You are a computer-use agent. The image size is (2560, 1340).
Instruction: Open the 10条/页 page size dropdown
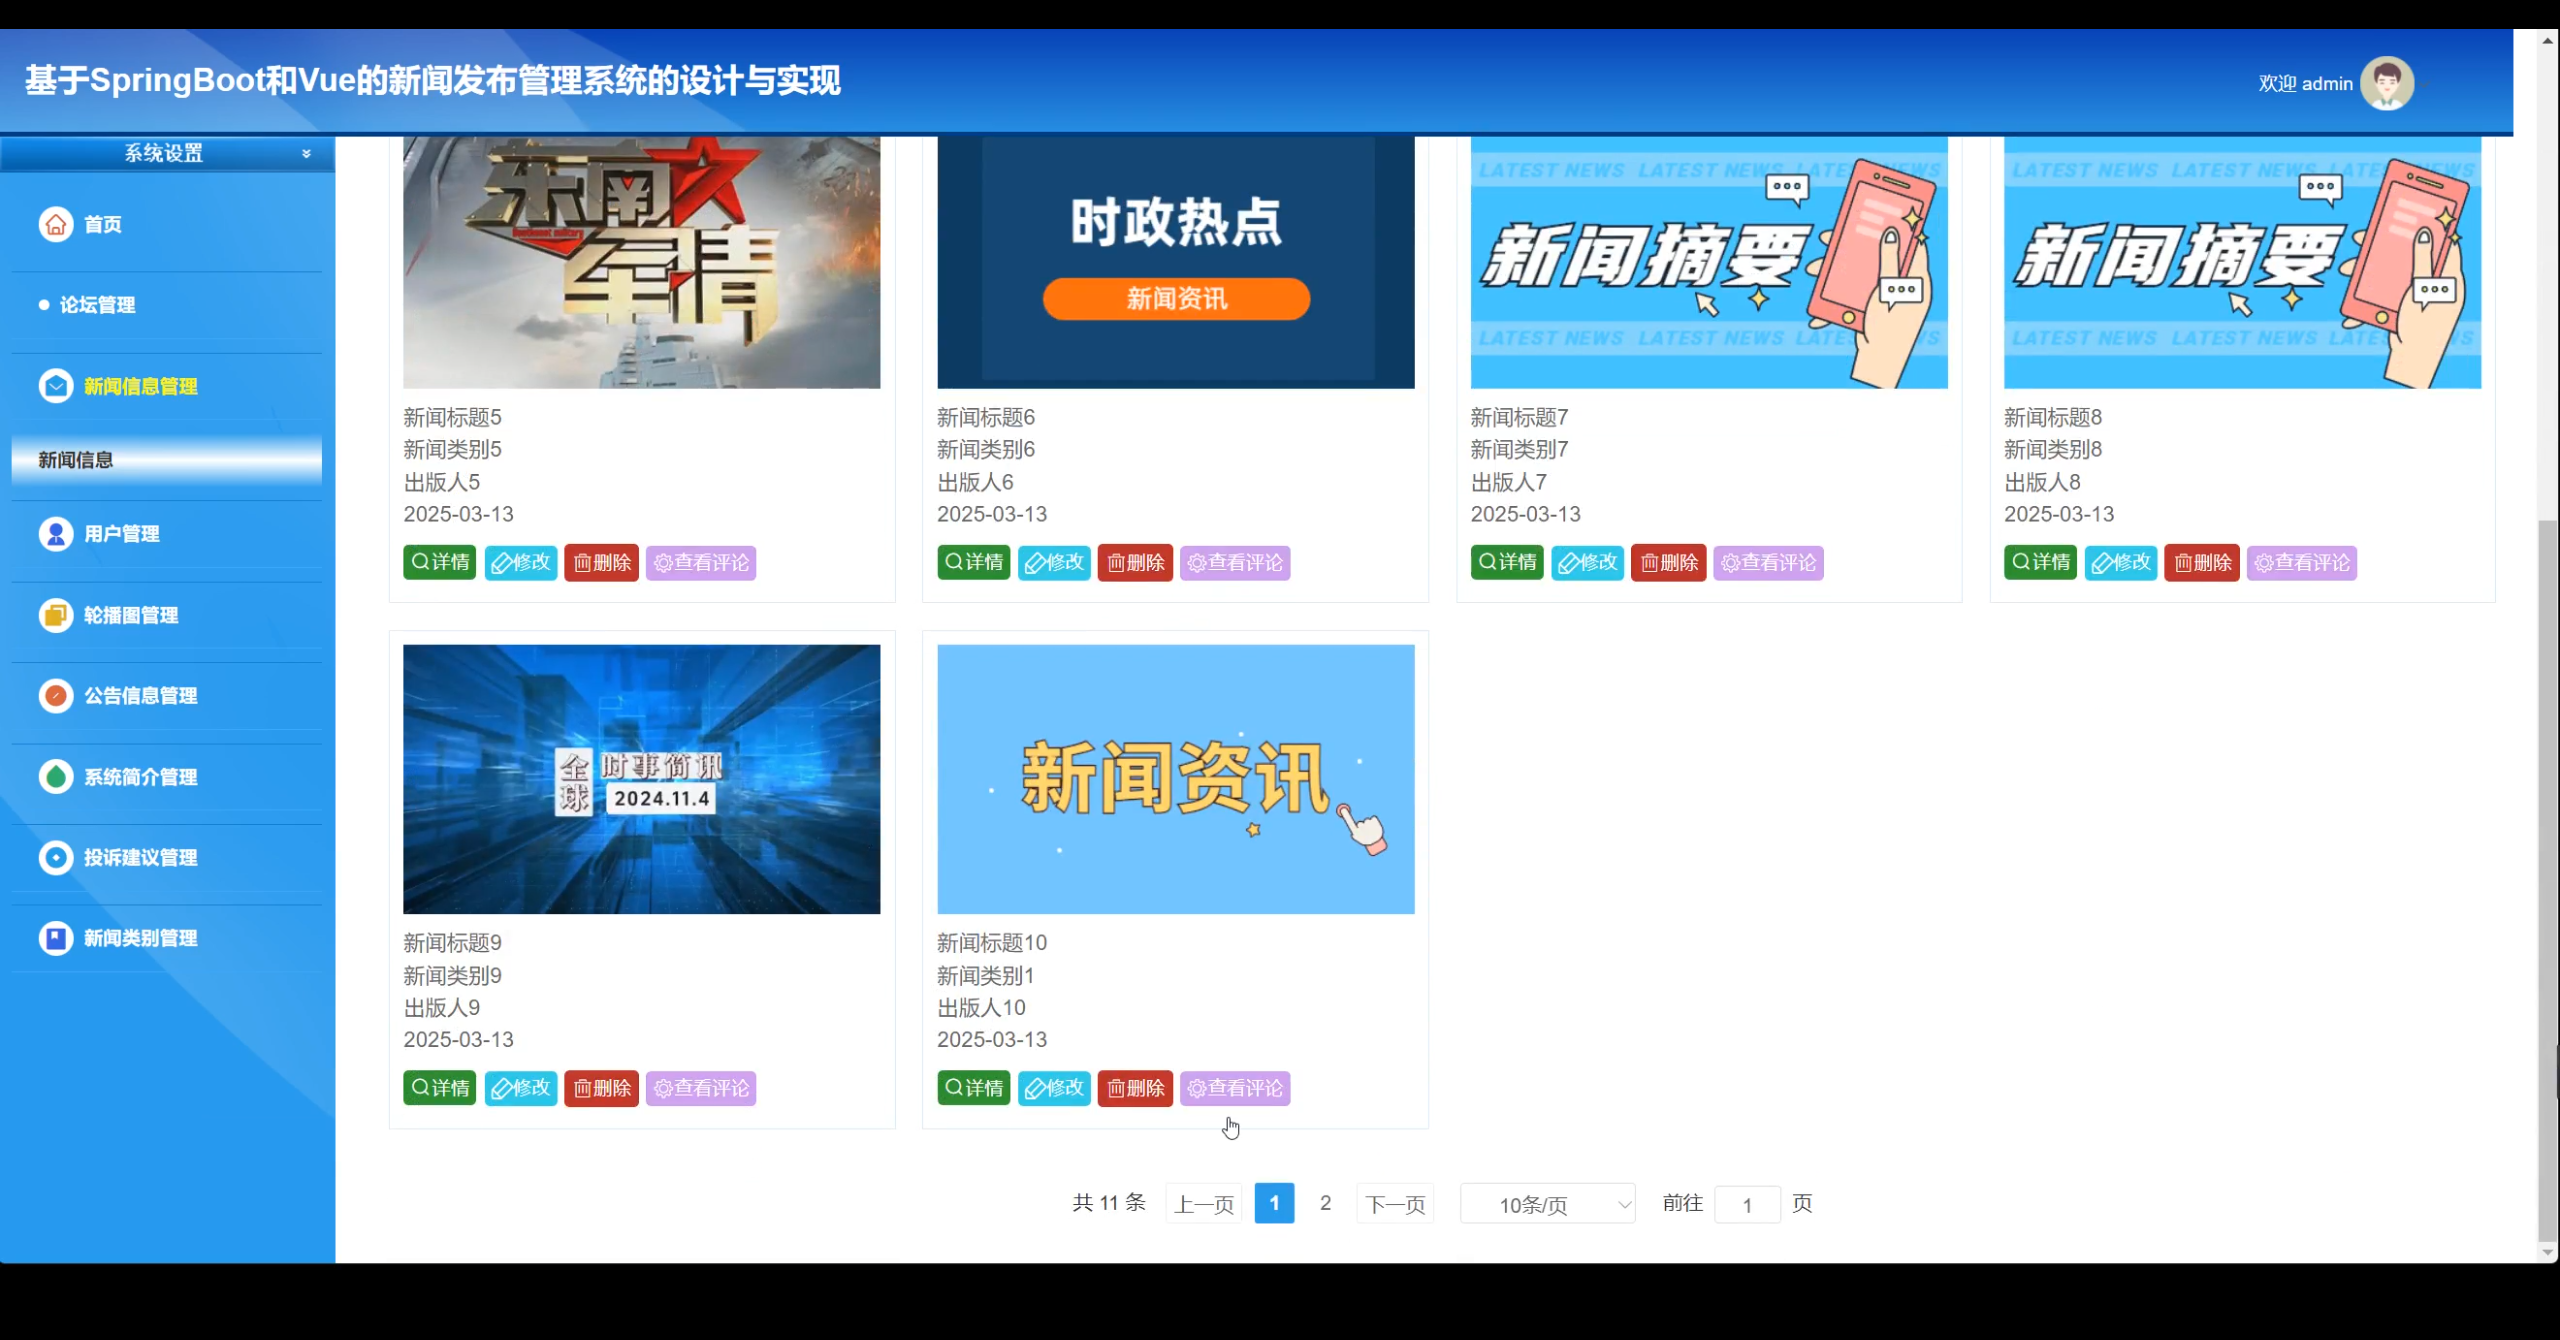[x=1547, y=1204]
